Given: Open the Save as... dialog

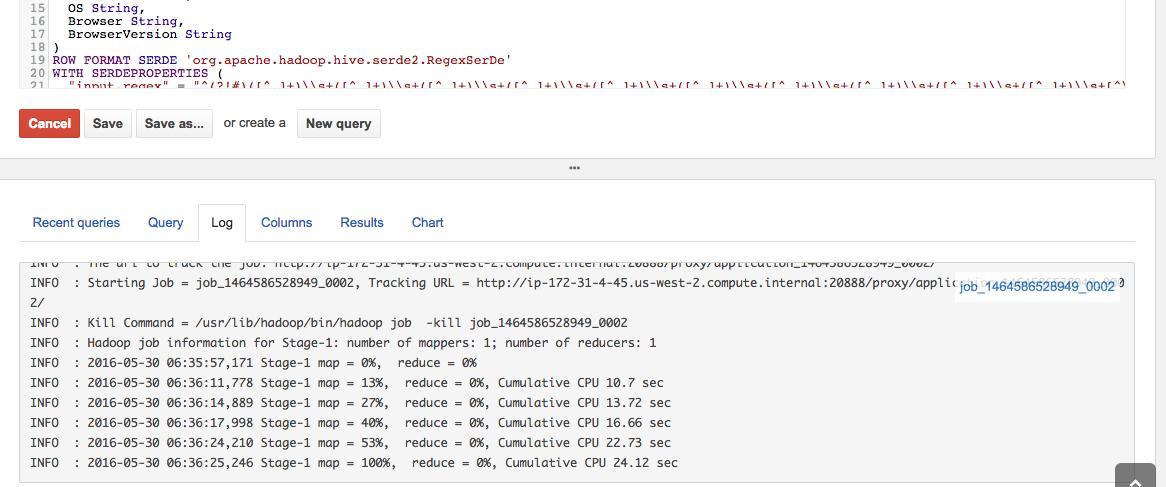Looking at the screenshot, I should point(173,124).
